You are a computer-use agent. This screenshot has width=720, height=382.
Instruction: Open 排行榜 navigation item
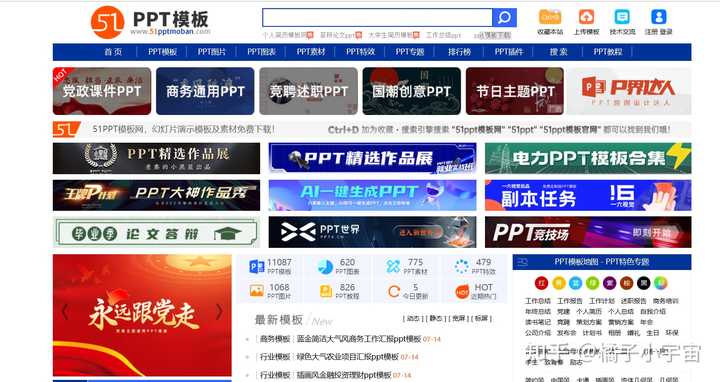pos(459,52)
